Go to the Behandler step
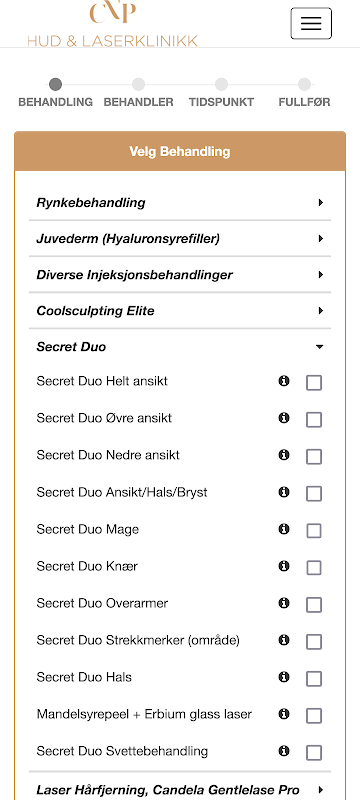 (x=138, y=93)
